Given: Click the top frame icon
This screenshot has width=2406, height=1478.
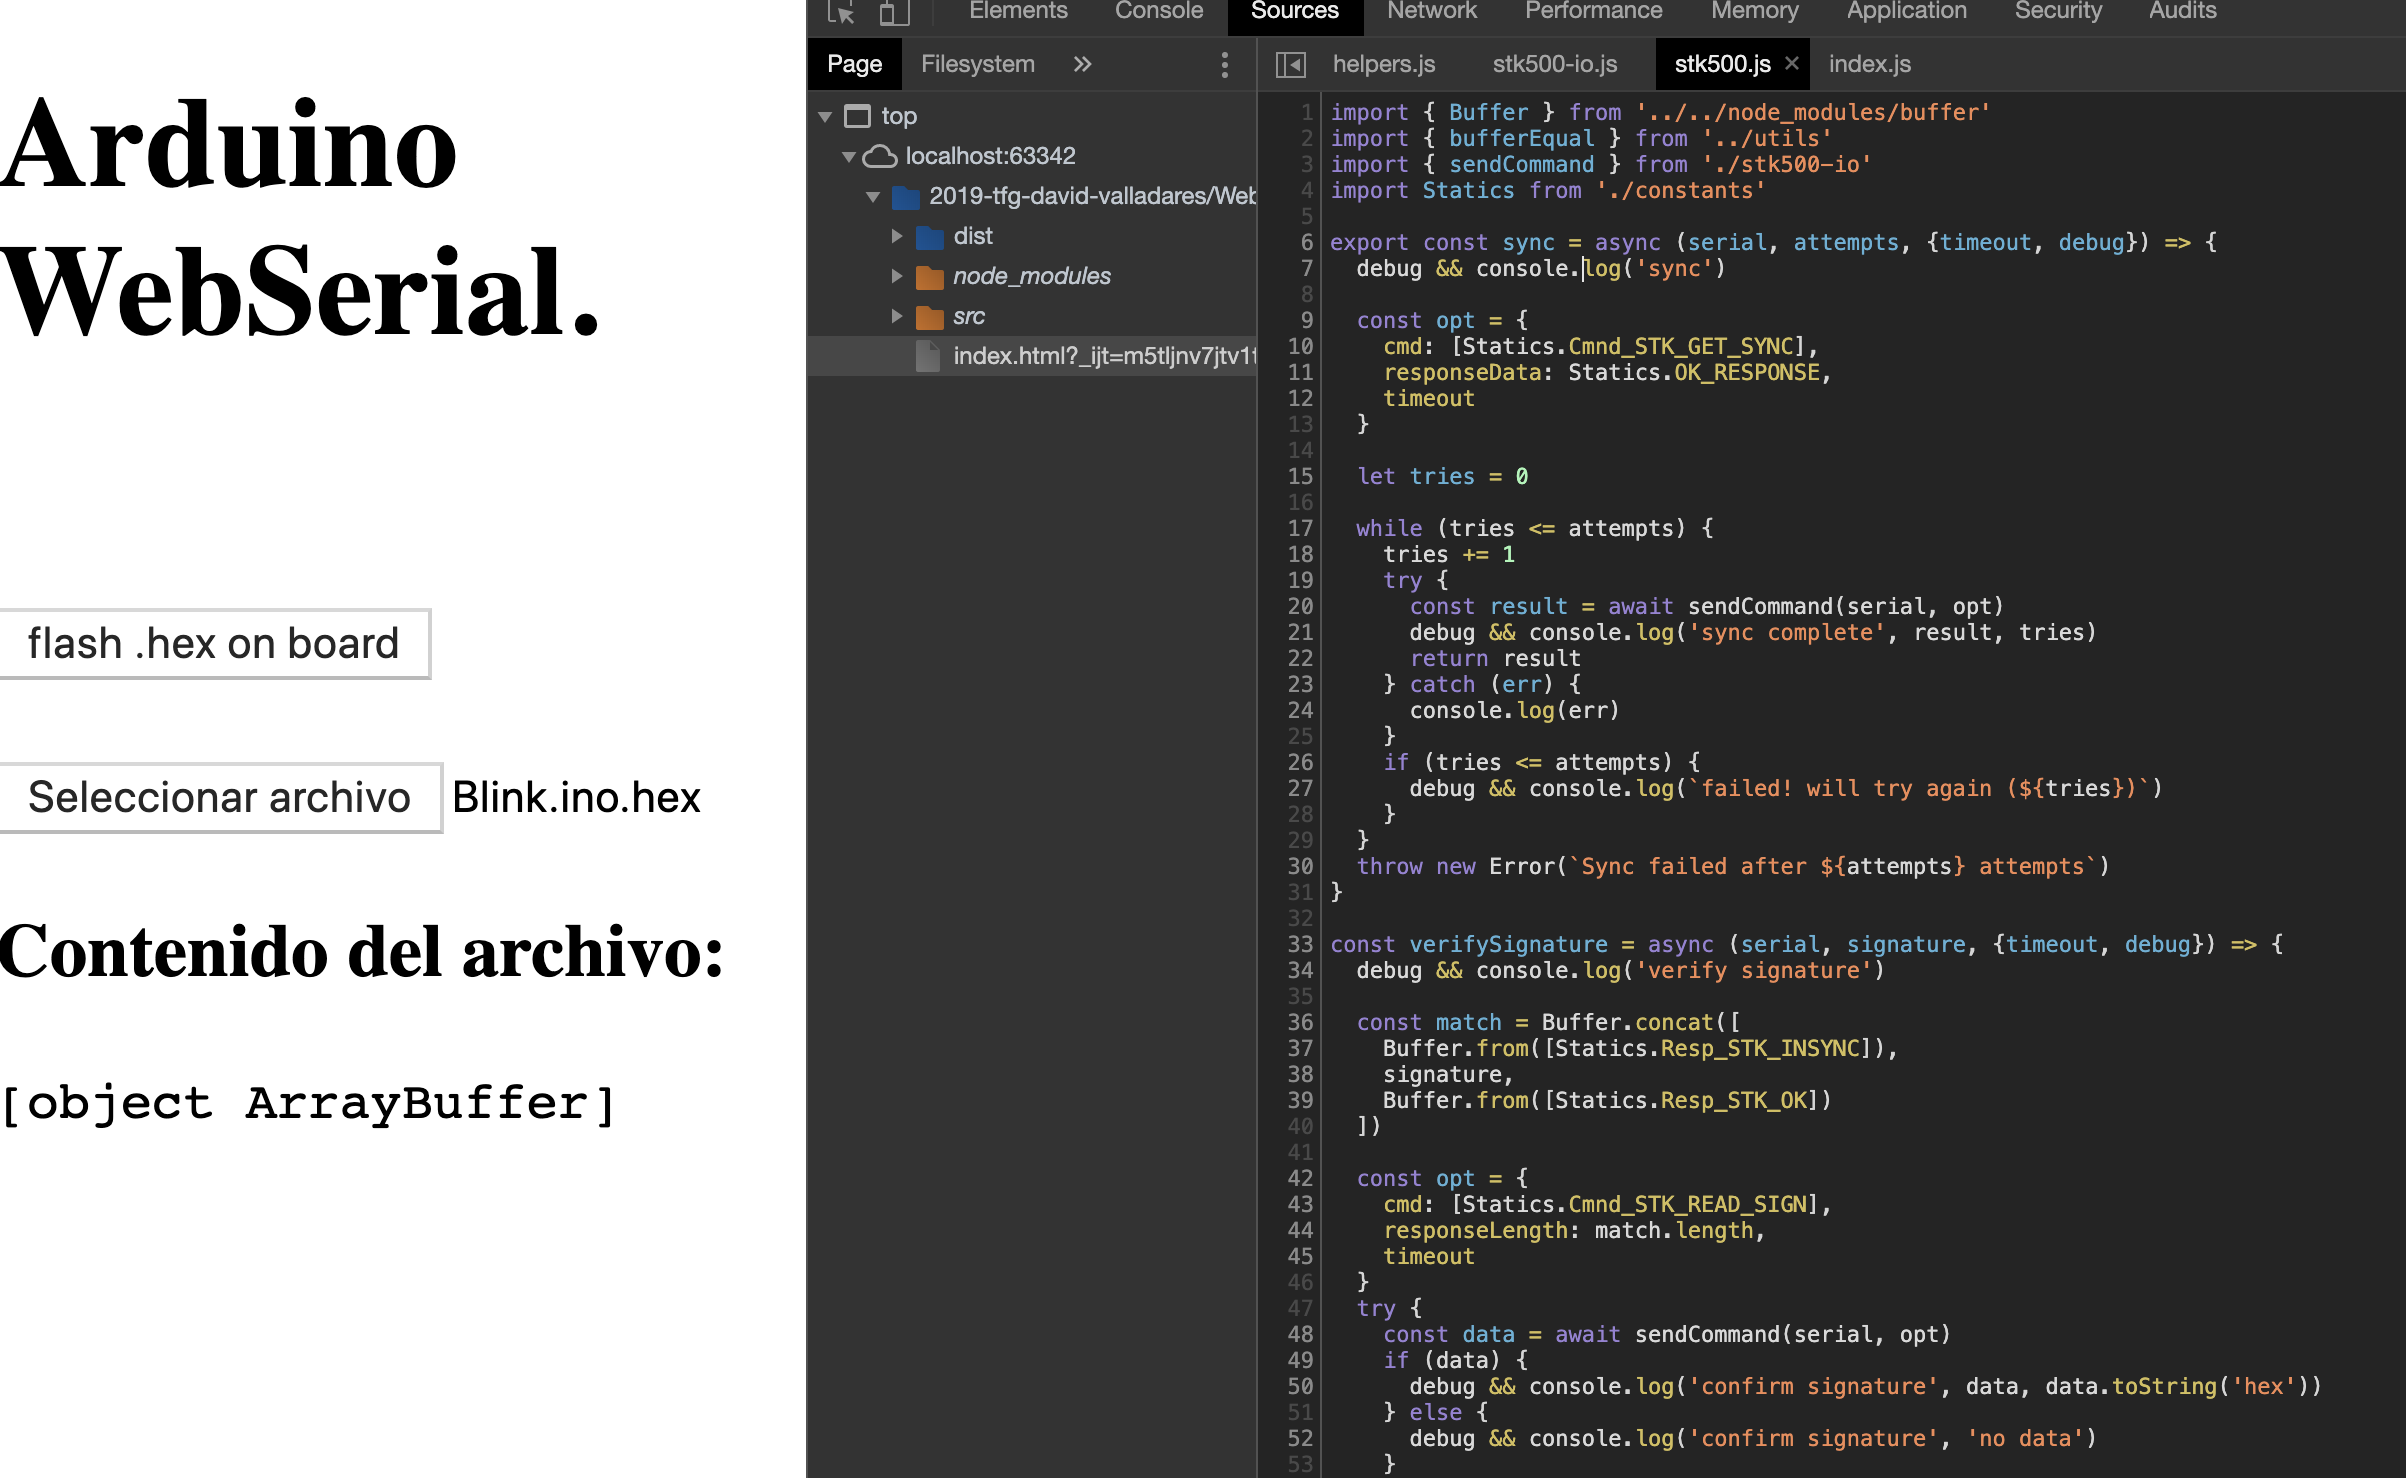Looking at the screenshot, I should (857, 116).
